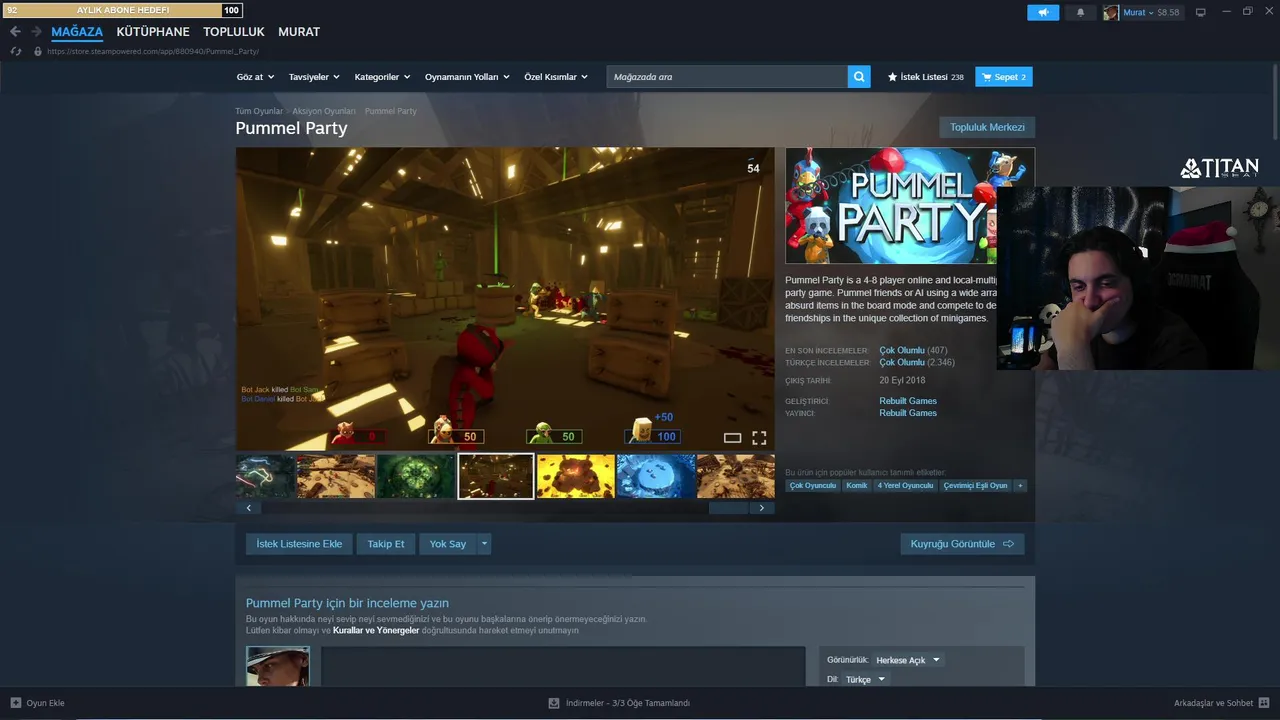
Task: Click the Pummel Party header image
Action: click(890, 206)
